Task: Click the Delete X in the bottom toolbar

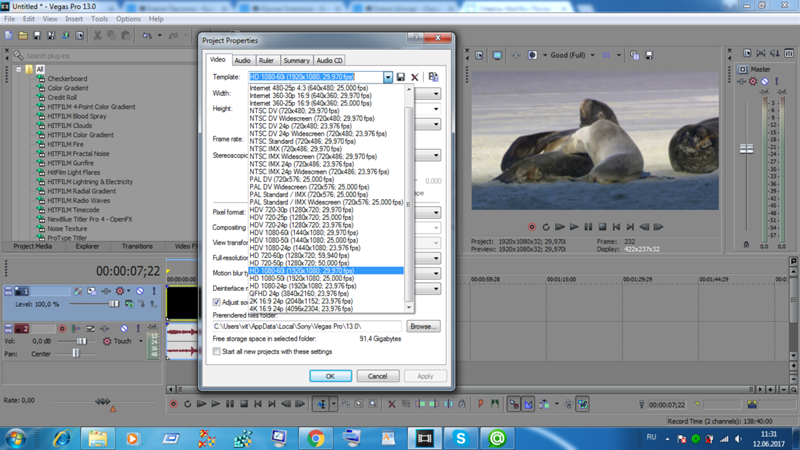Action: click(392, 404)
